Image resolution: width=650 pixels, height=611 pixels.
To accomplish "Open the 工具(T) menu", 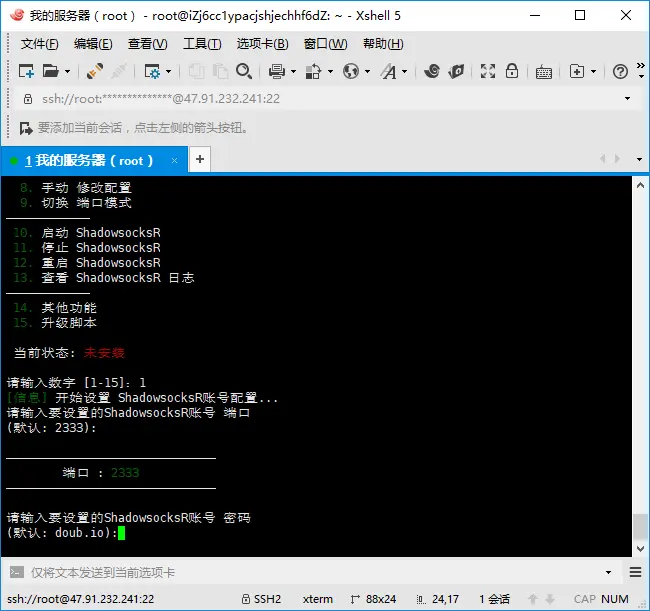I will coord(202,44).
